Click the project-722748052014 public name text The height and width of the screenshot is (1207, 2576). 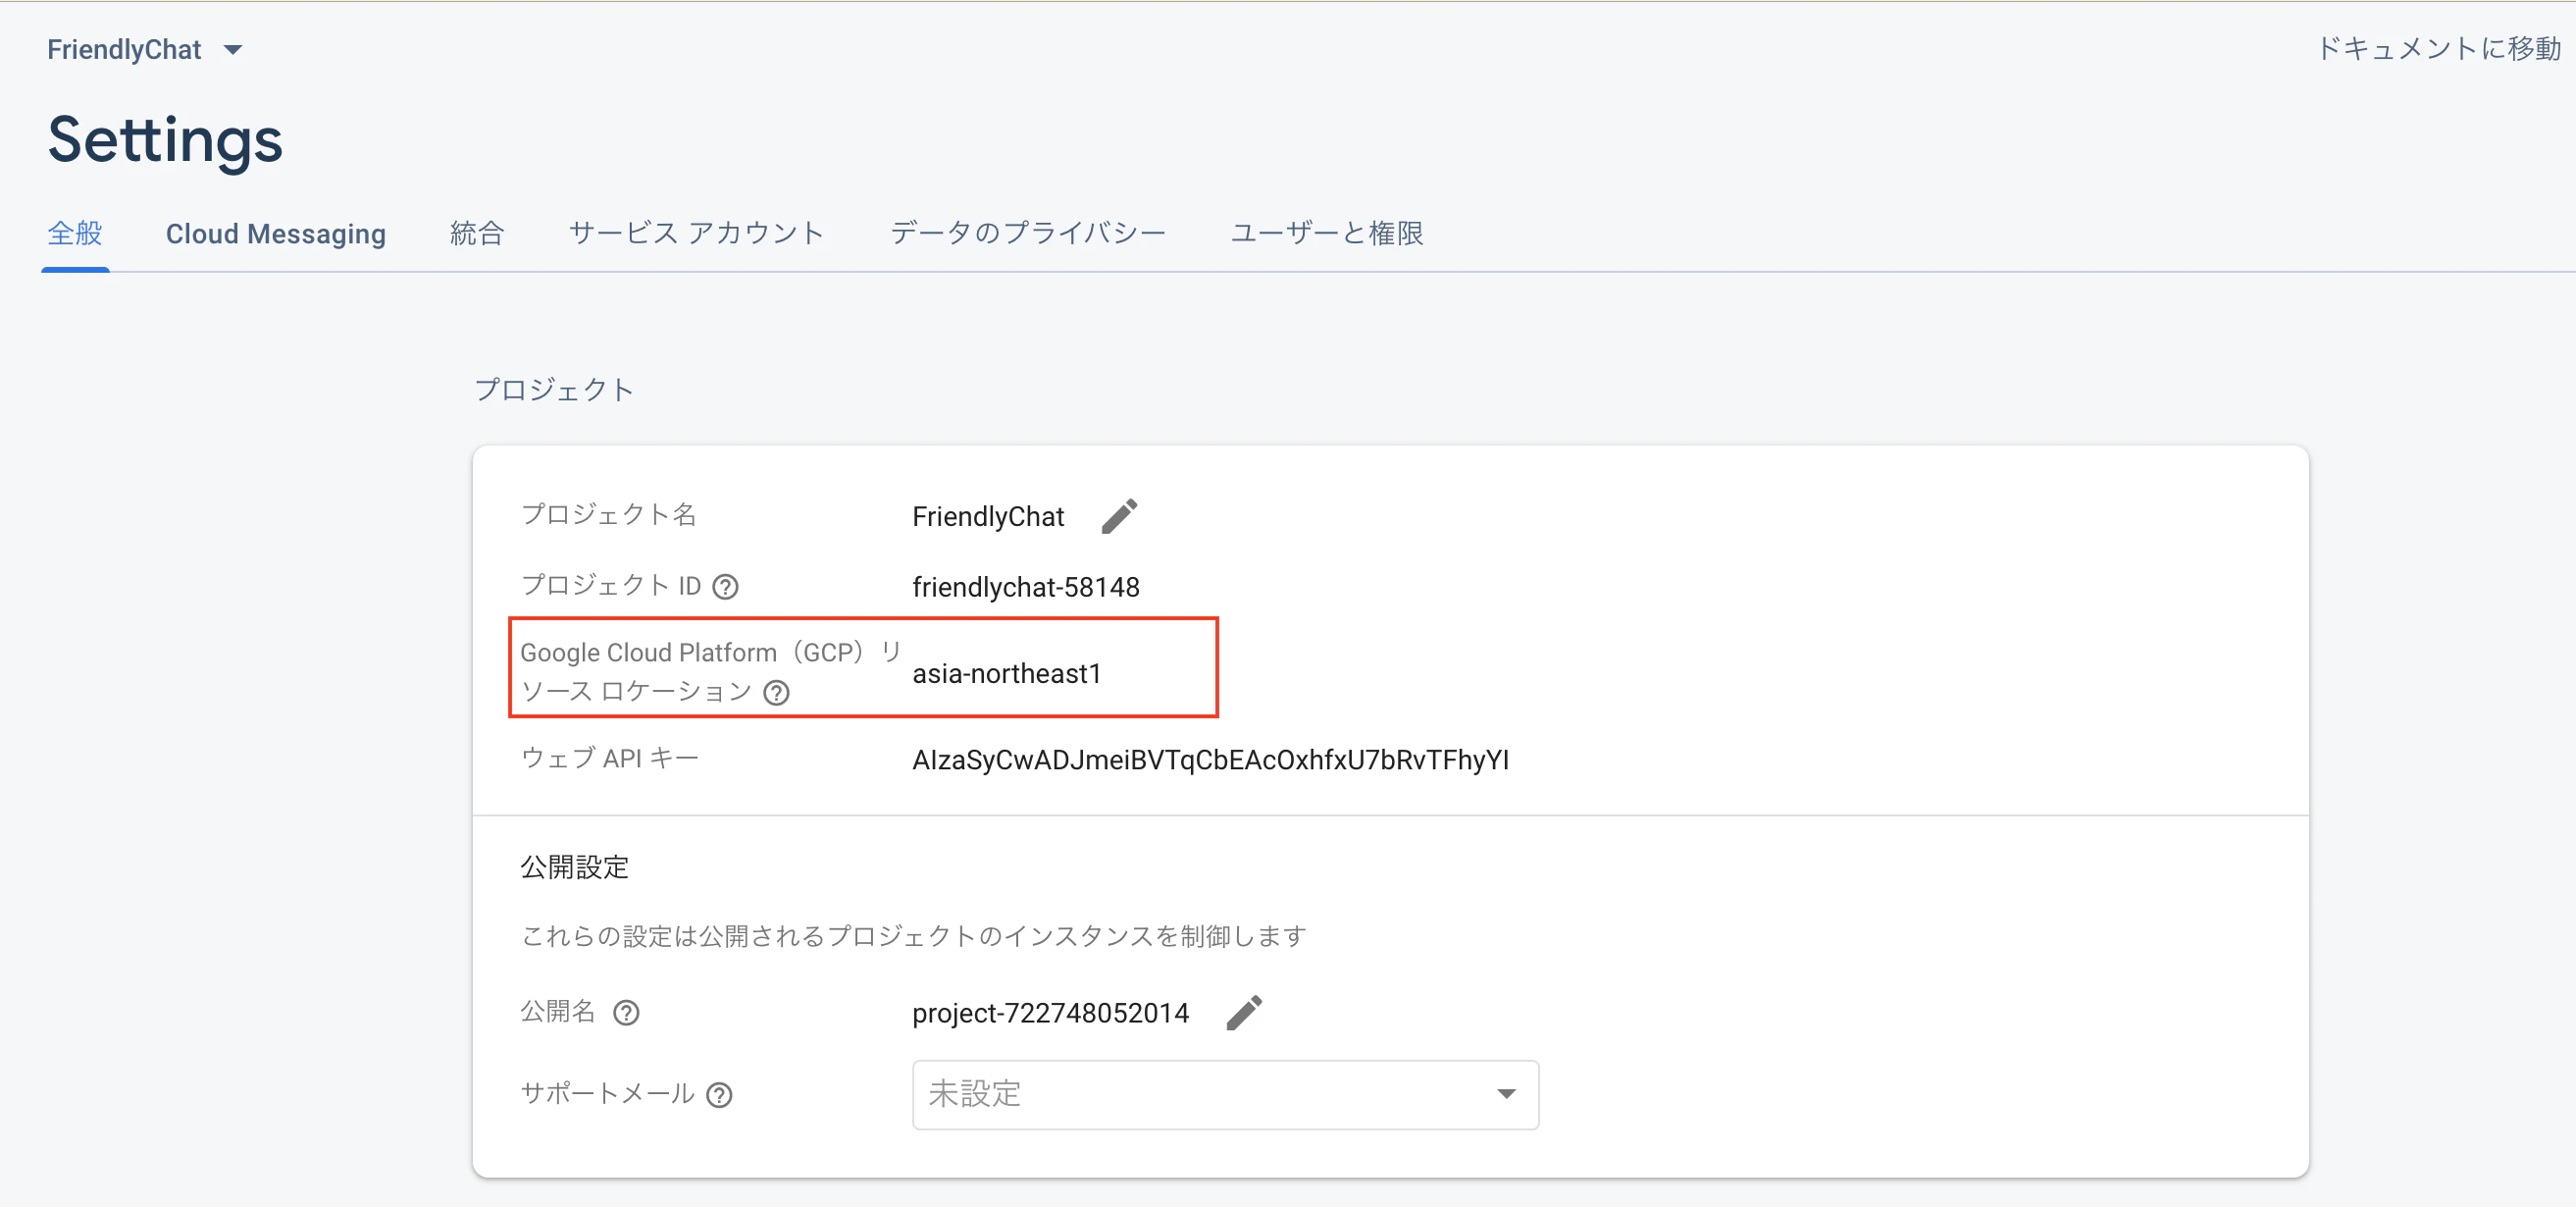tap(1051, 1013)
